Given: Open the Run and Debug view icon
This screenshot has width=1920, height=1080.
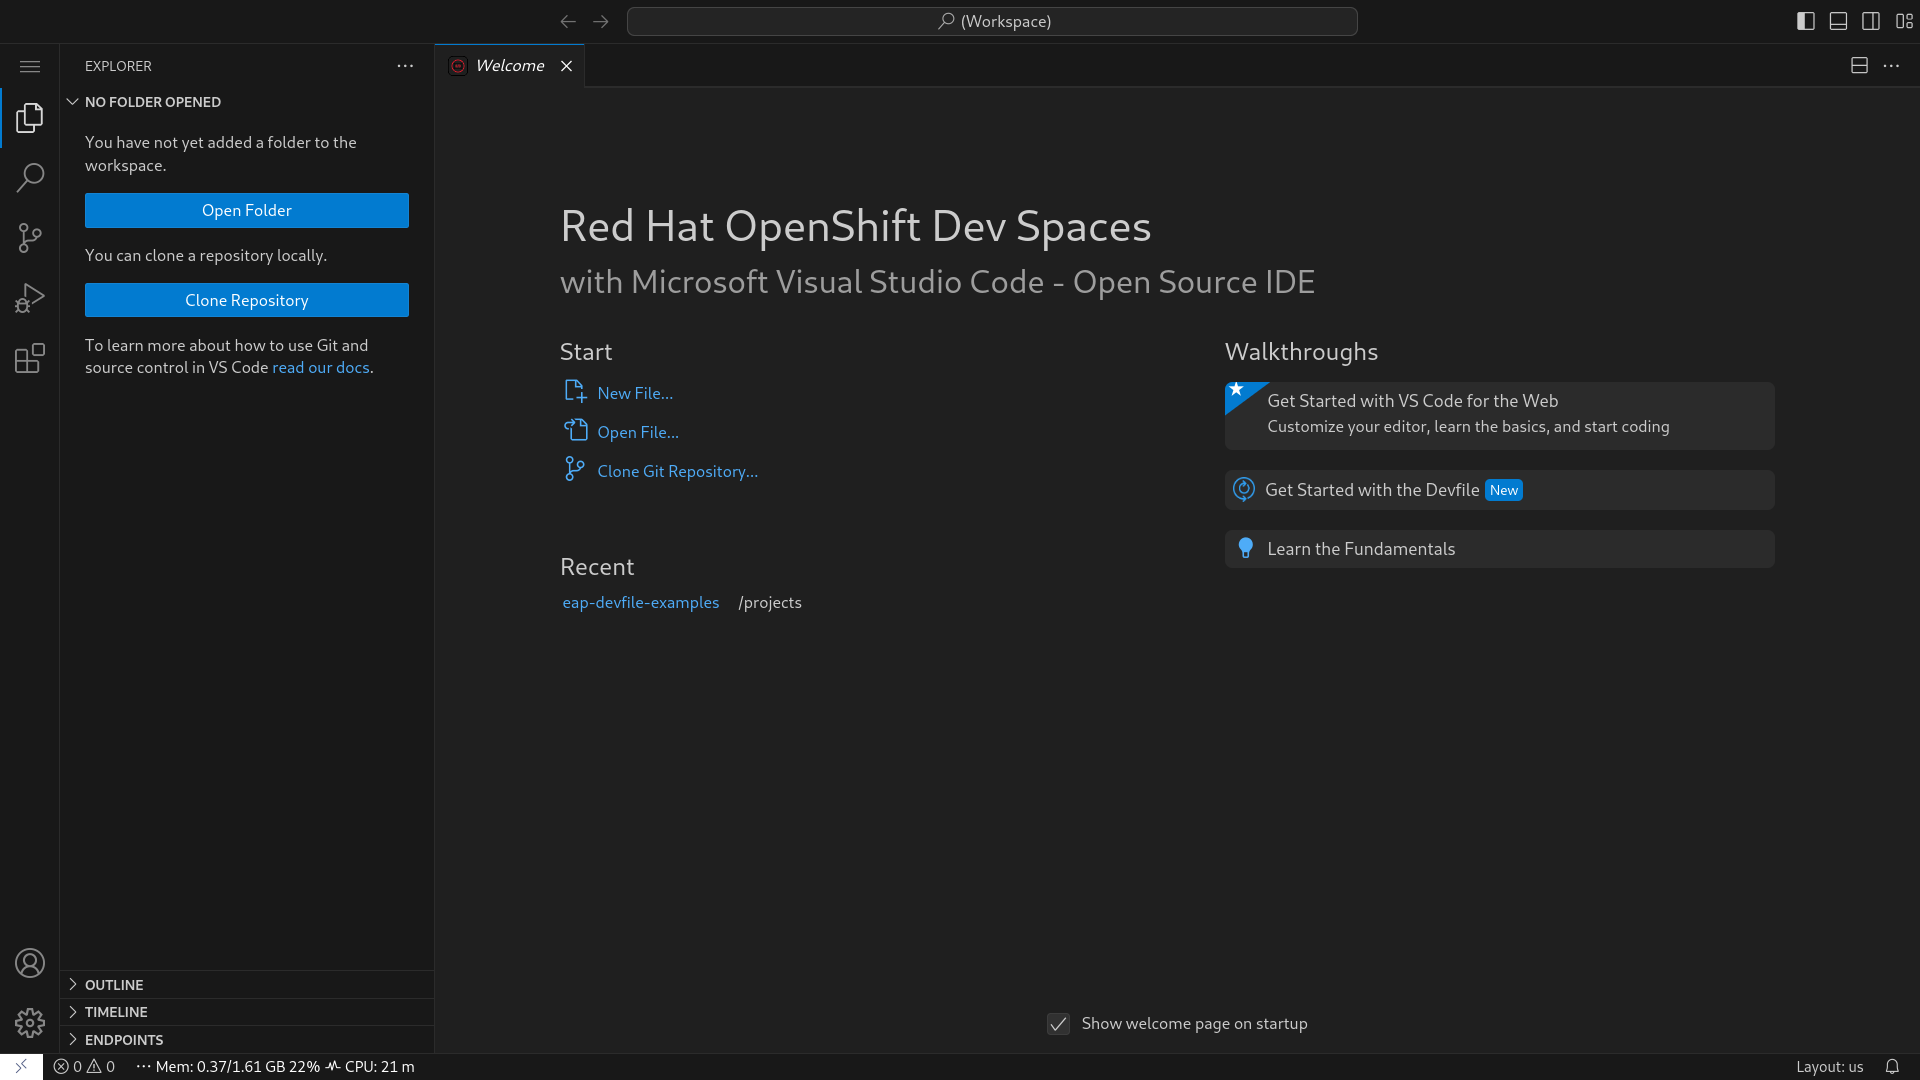Looking at the screenshot, I should coord(30,298).
